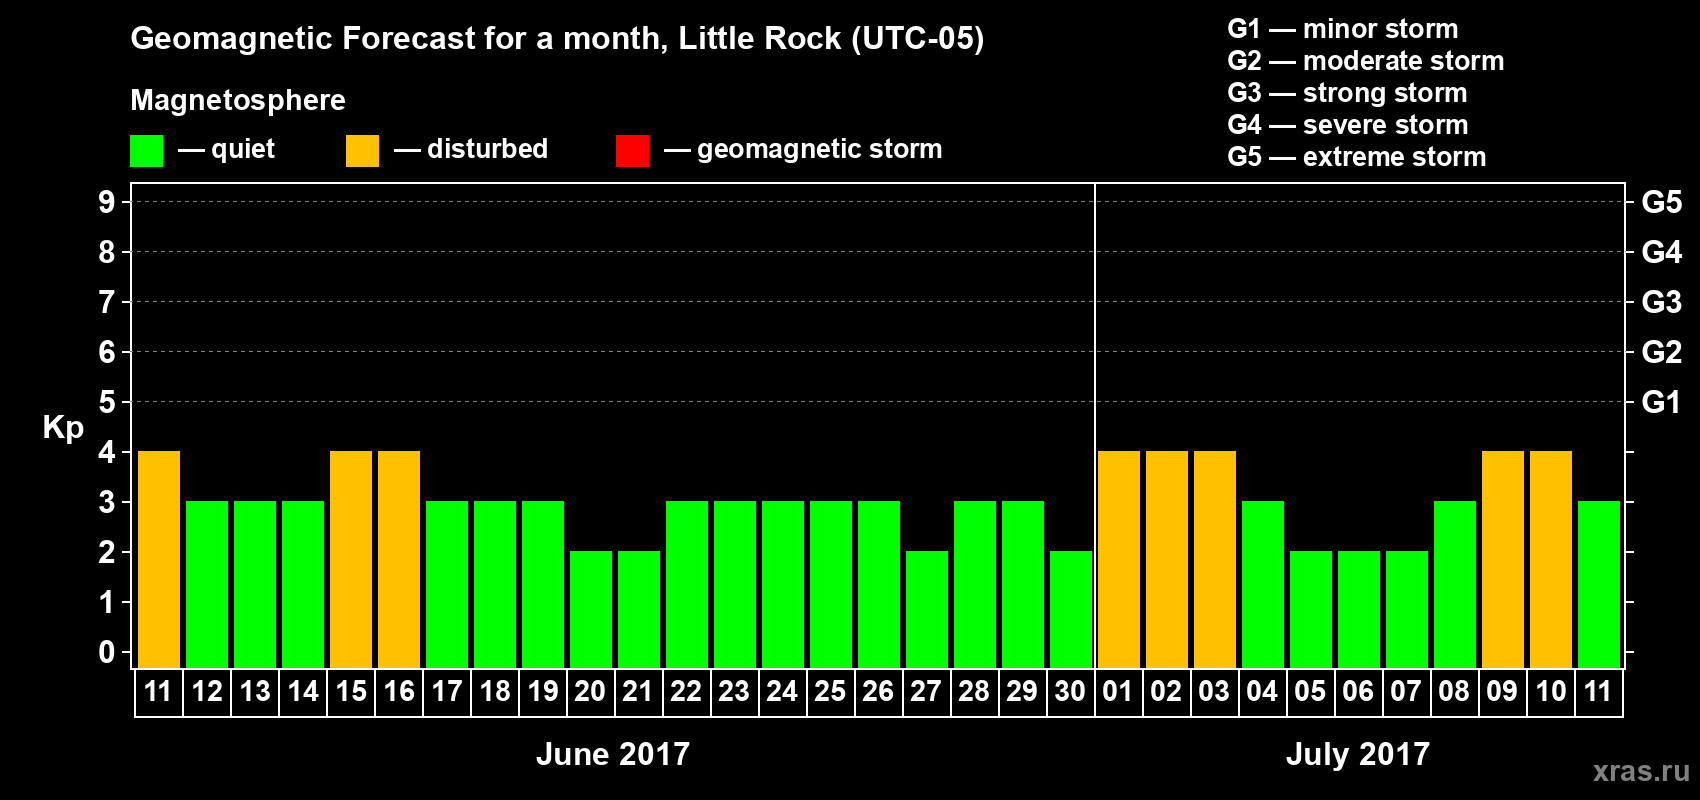
Task: Click the G5 right axis label
Action: coord(1662,202)
